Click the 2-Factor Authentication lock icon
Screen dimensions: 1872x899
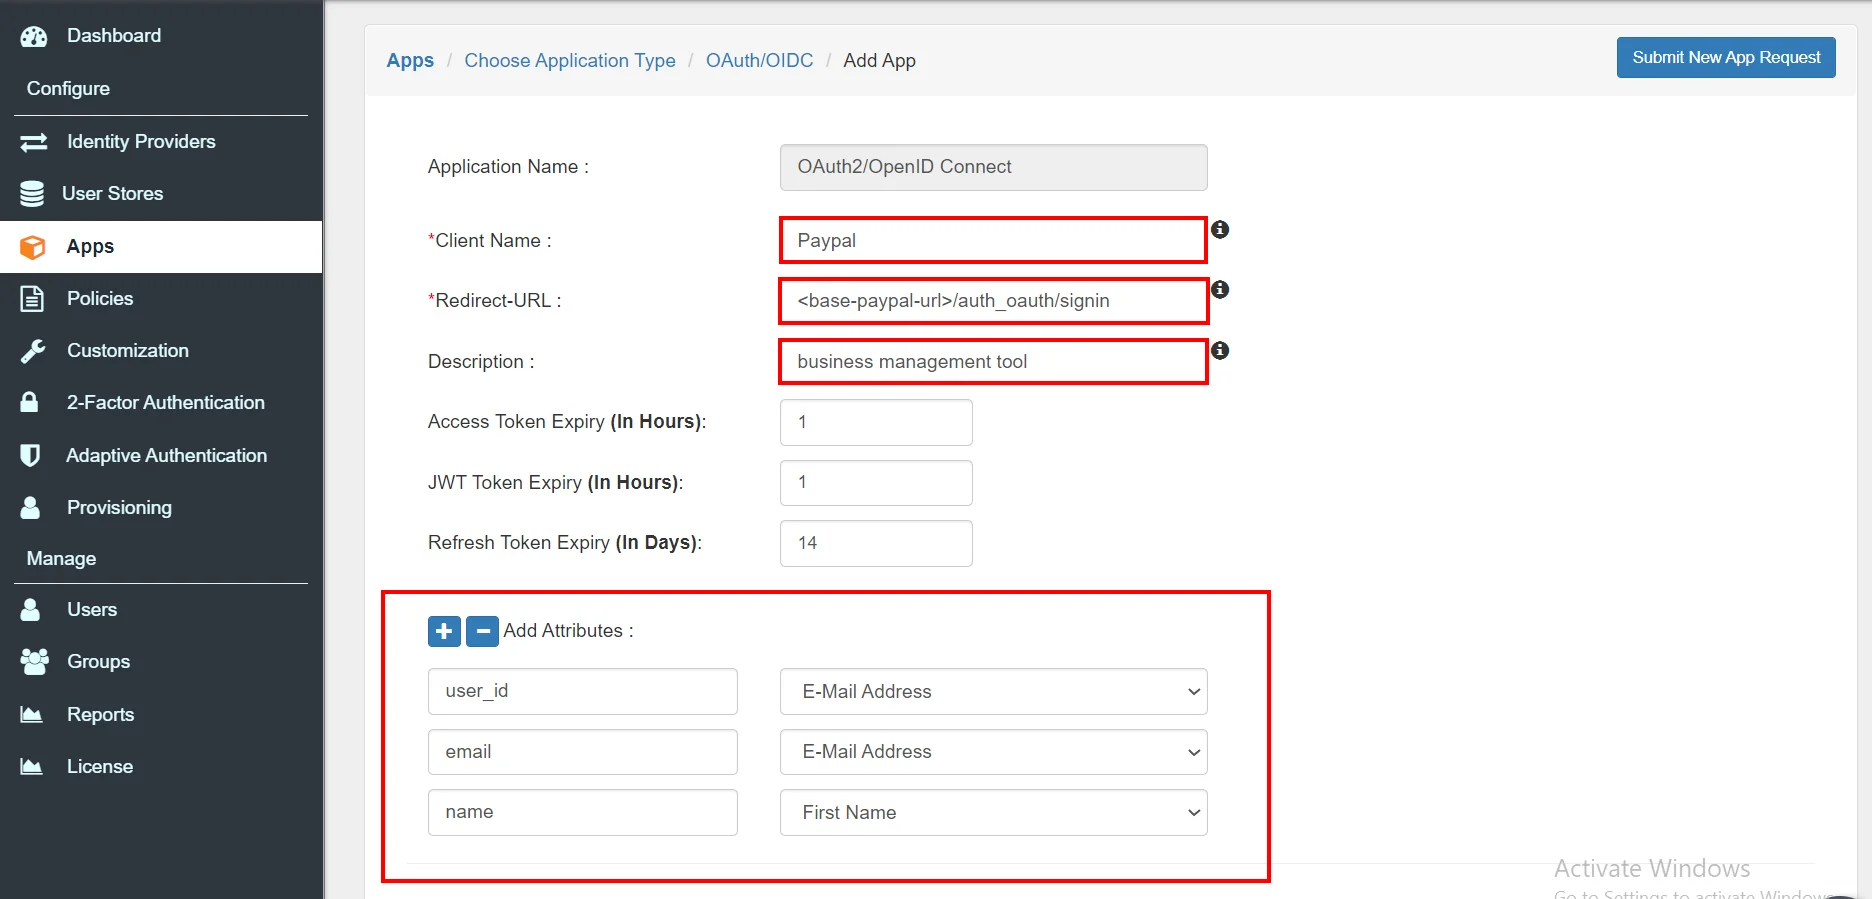pos(30,403)
